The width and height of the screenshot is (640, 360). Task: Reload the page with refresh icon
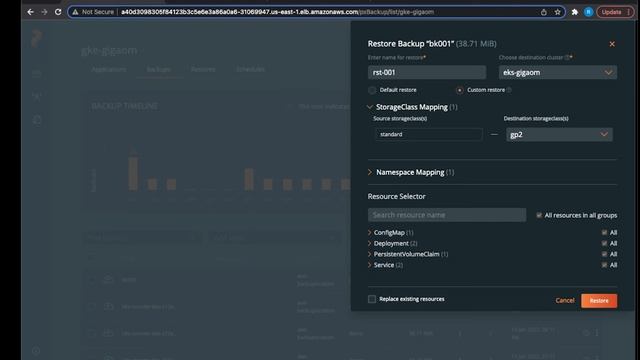click(58, 12)
